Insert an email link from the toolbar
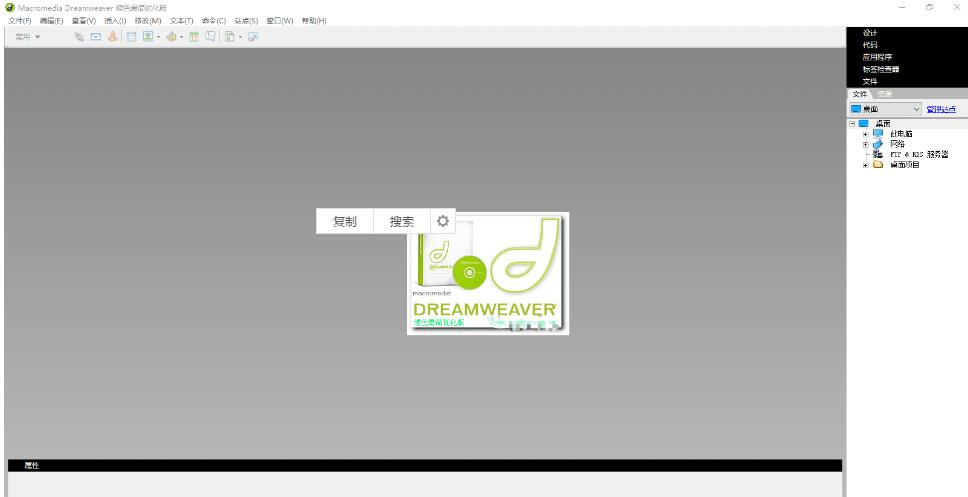The image size is (968, 497). pyautogui.click(x=96, y=37)
